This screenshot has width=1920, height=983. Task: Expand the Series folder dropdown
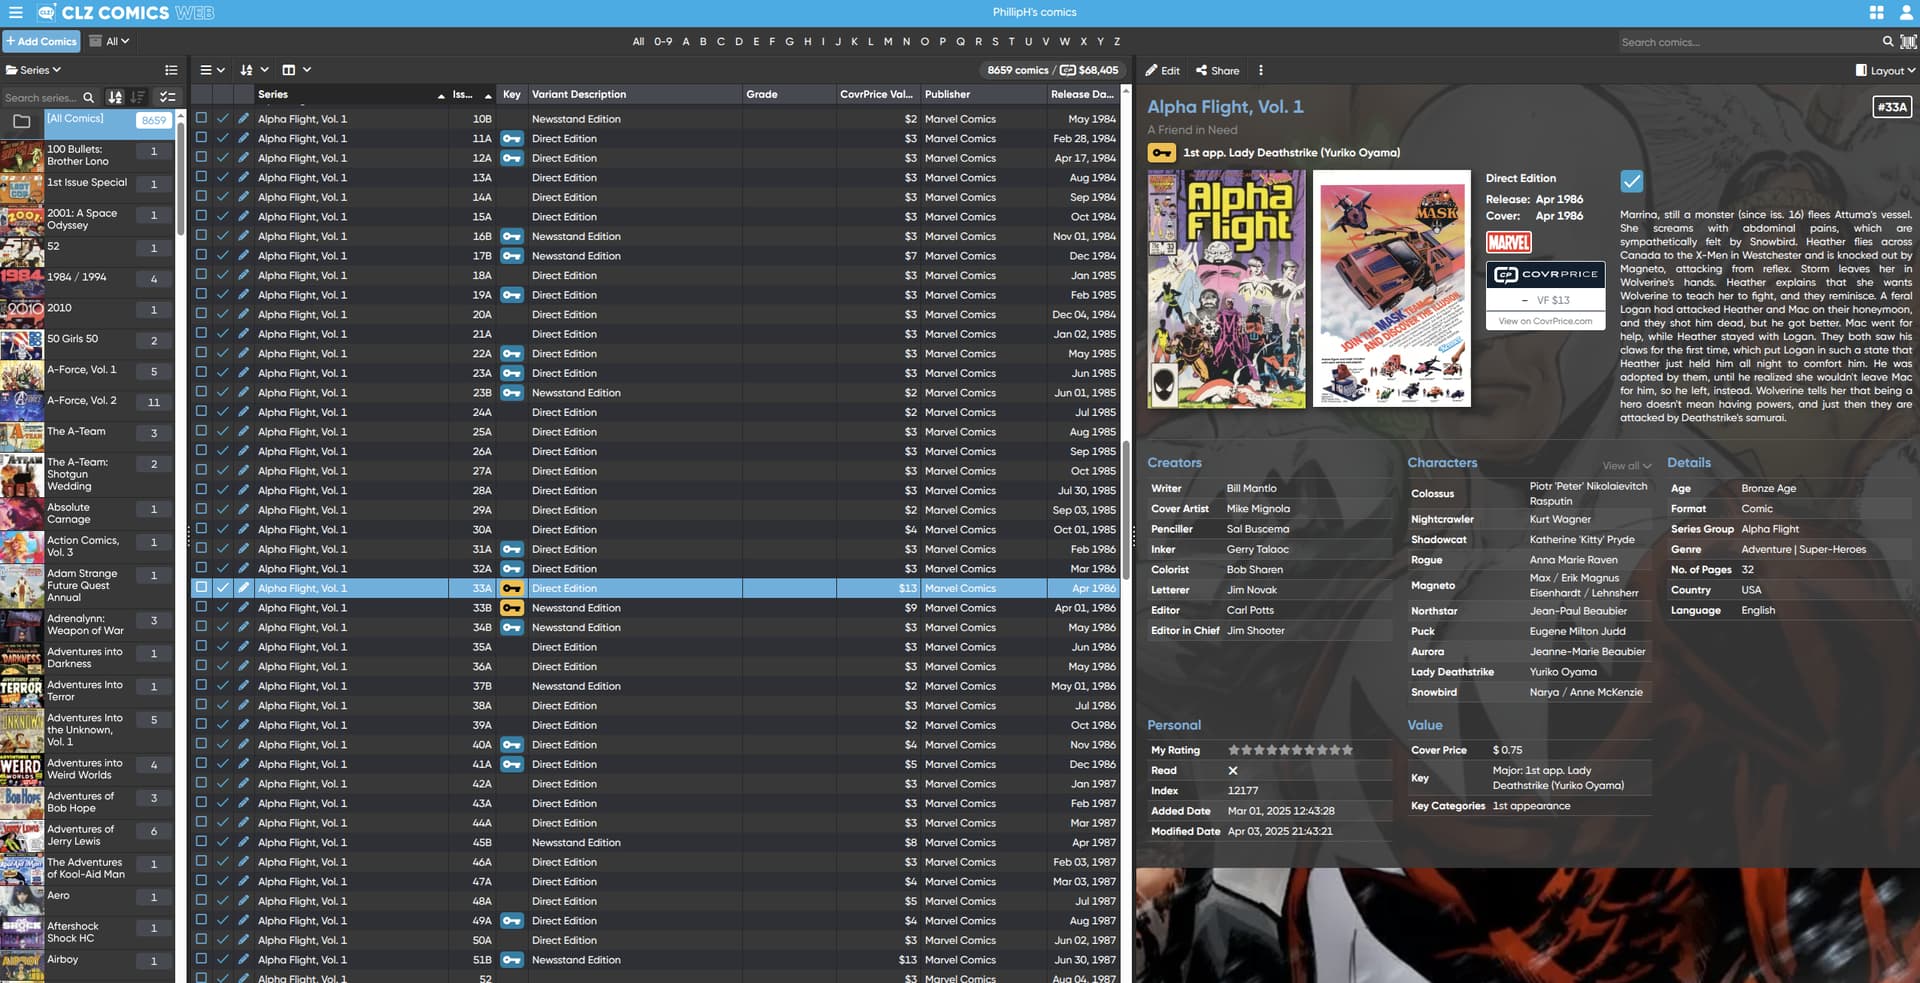[x=34, y=70]
